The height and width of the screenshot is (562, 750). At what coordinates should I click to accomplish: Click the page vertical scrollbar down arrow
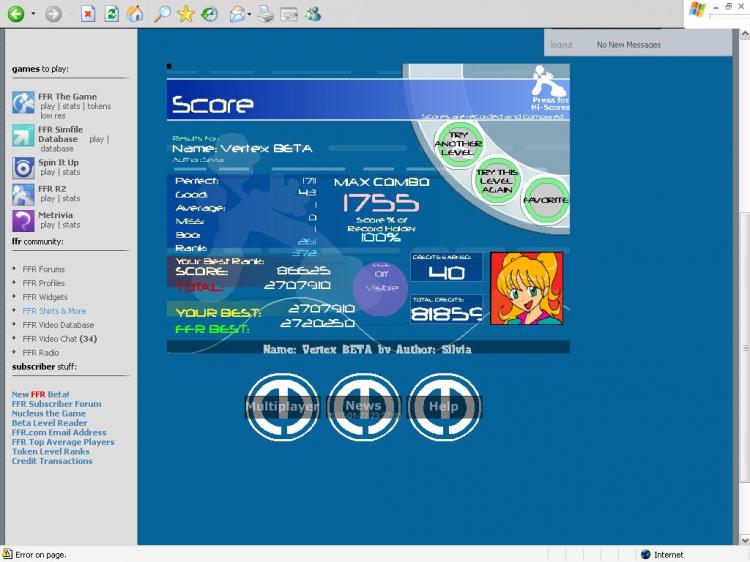(x=744, y=540)
